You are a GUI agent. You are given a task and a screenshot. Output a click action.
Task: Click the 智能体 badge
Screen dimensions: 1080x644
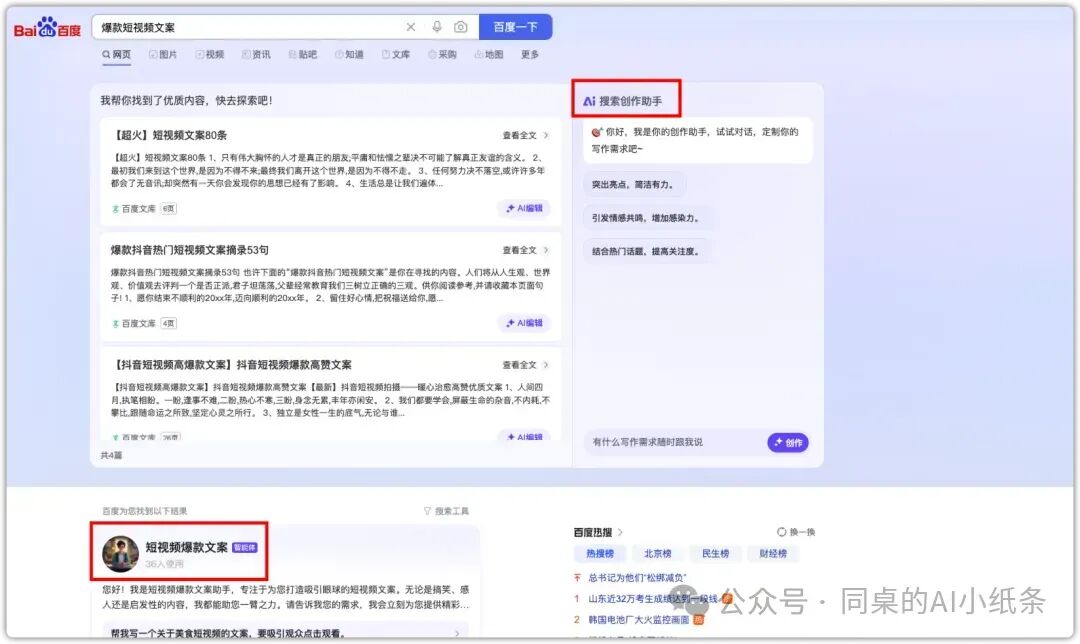coord(245,548)
